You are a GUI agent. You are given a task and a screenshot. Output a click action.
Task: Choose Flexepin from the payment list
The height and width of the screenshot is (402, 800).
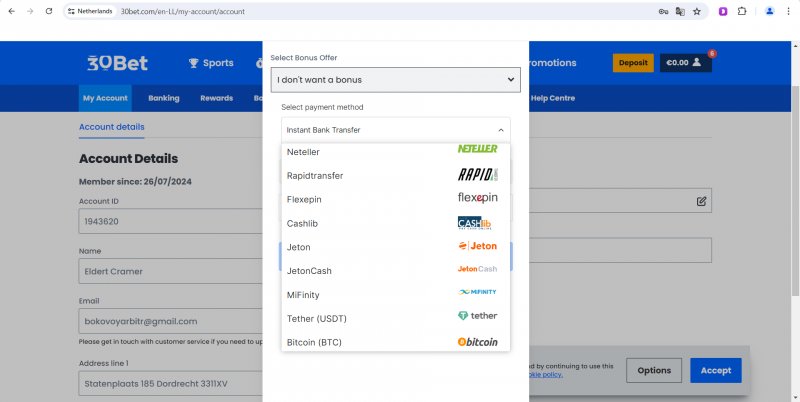395,199
